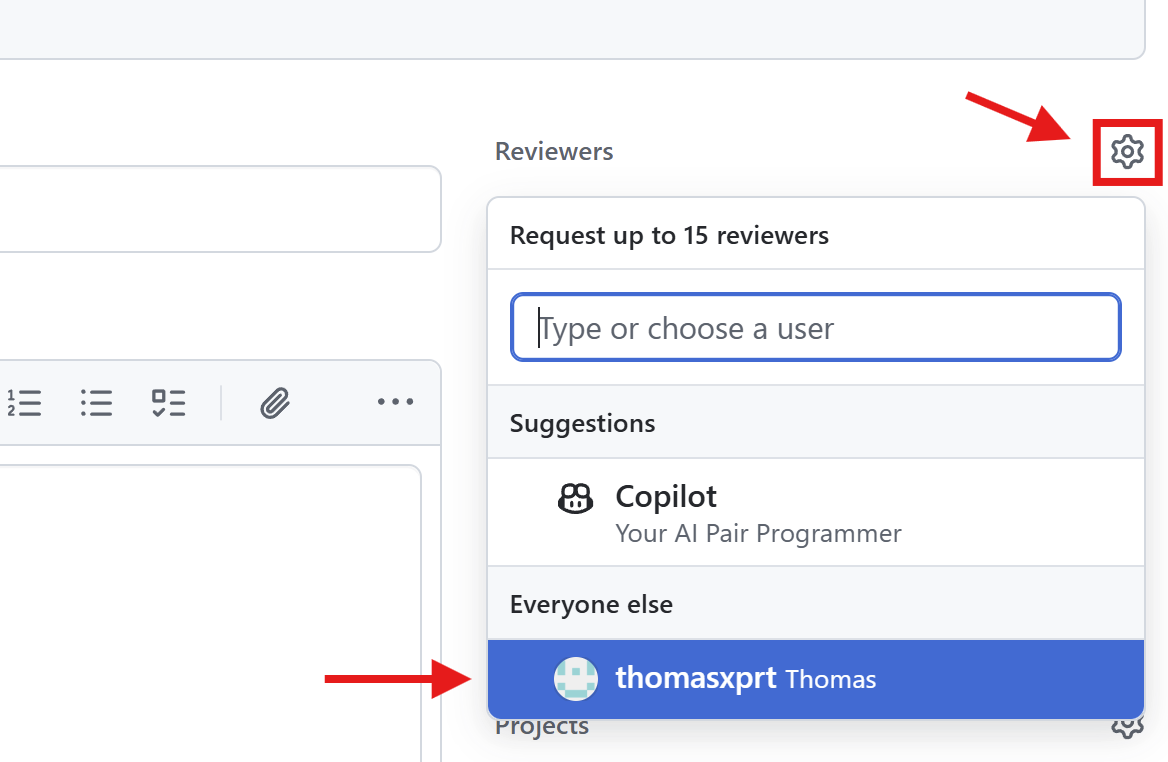The image size is (1168, 762).
Task: Focus the "Type or choose a user" field
Action: point(815,327)
